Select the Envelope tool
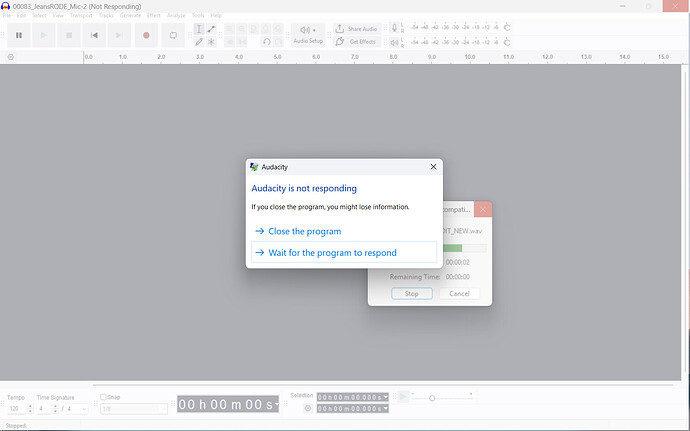690x431 pixels. [x=211, y=29]
